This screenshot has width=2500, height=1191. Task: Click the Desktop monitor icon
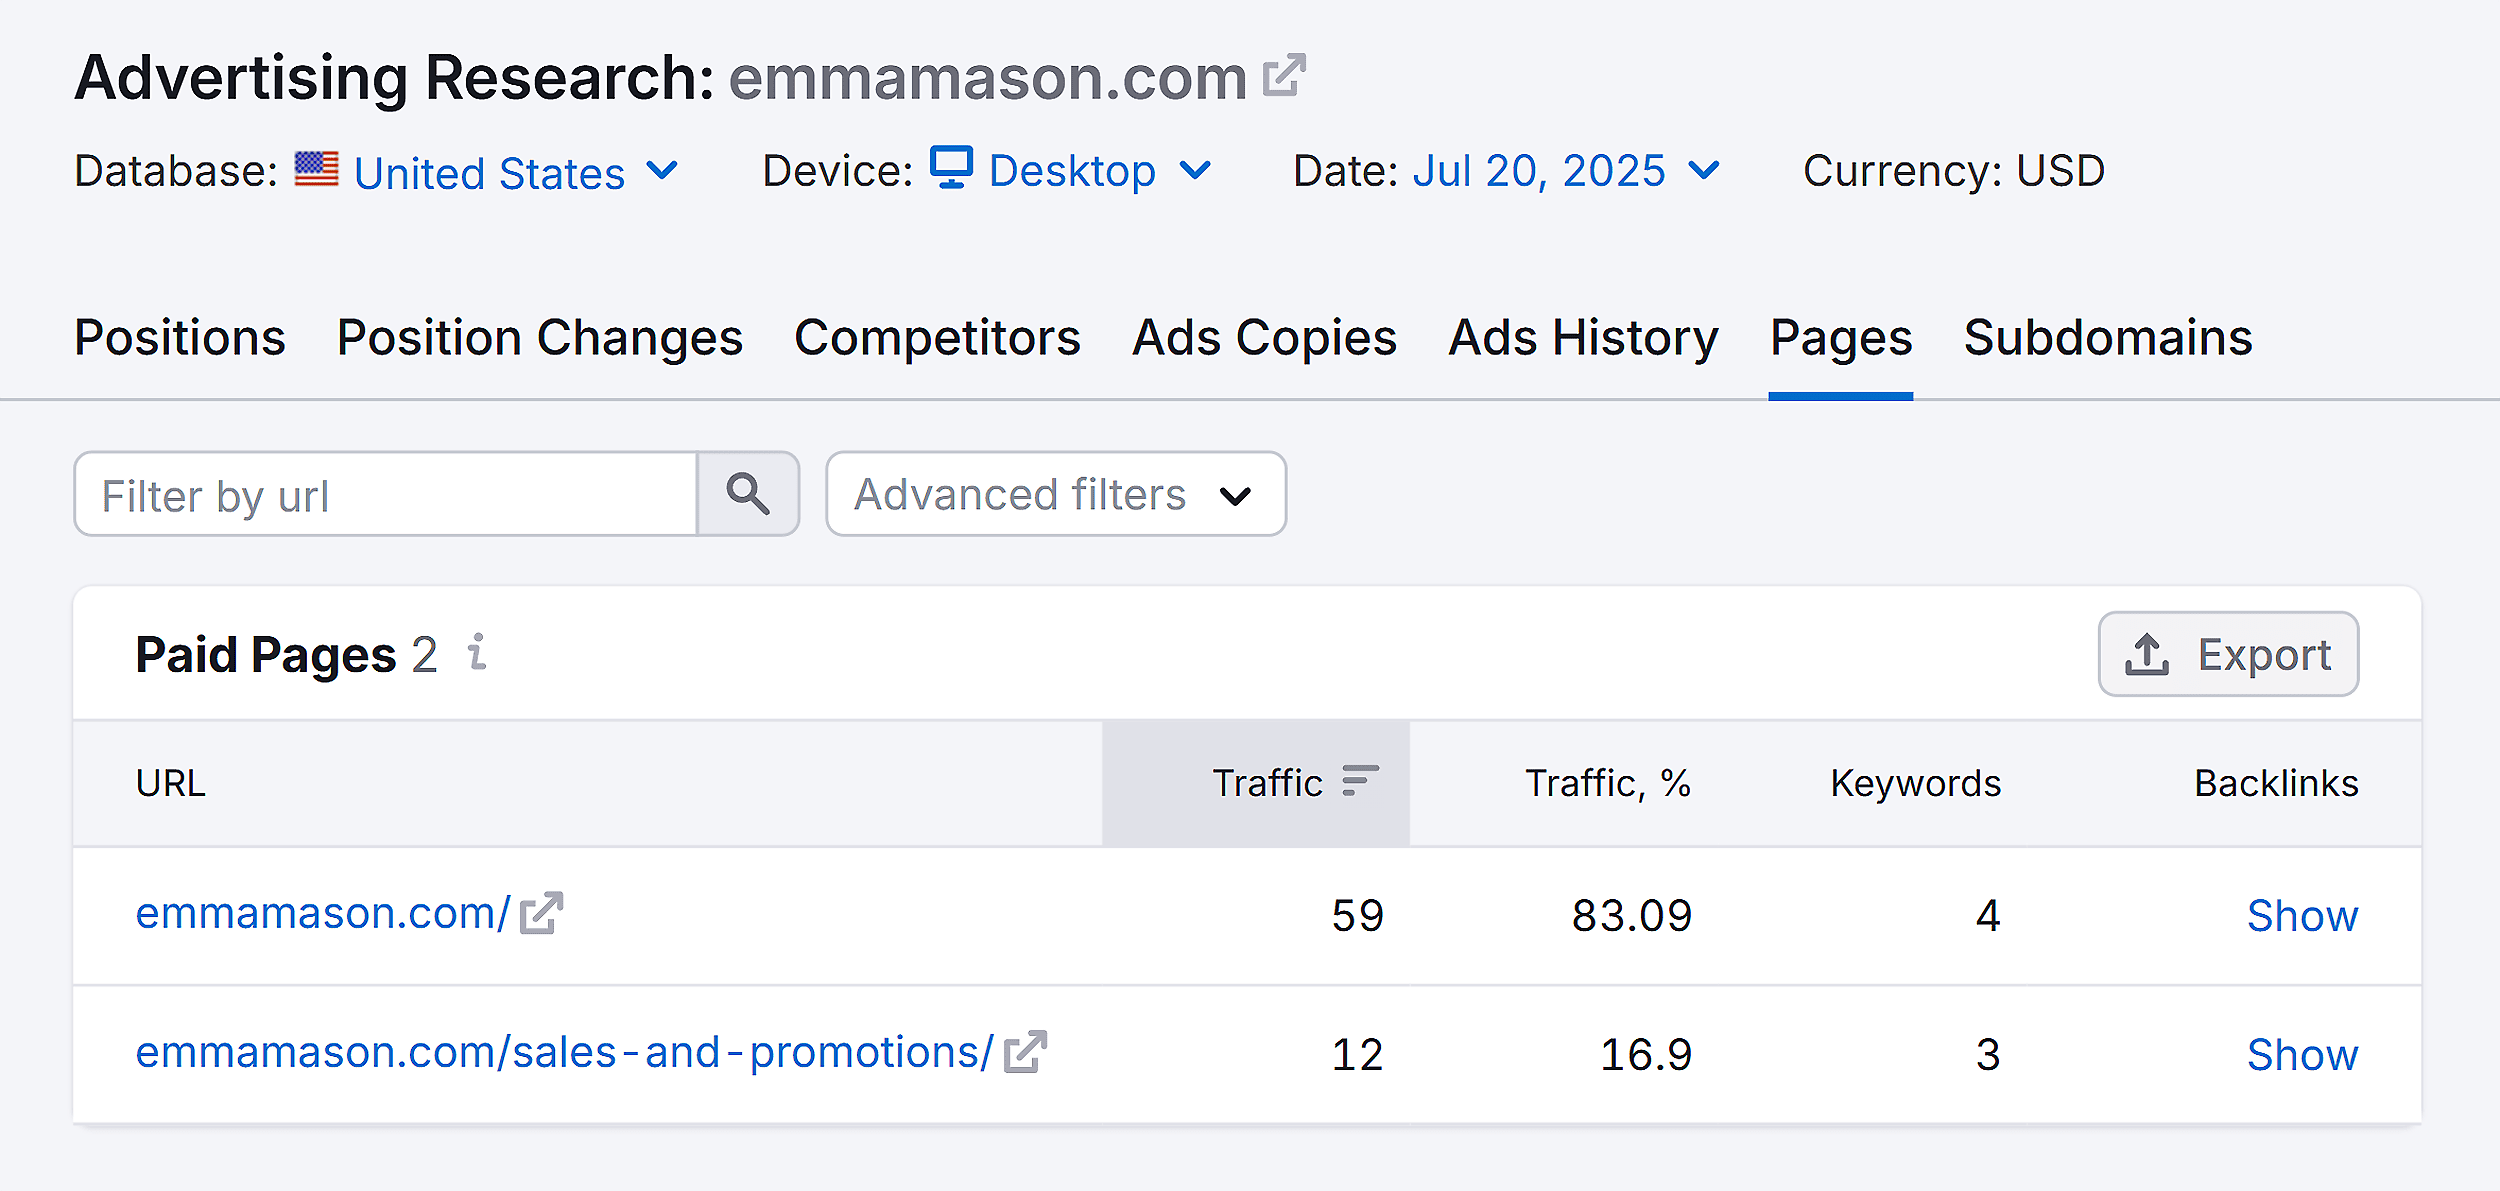pos(951,168)
